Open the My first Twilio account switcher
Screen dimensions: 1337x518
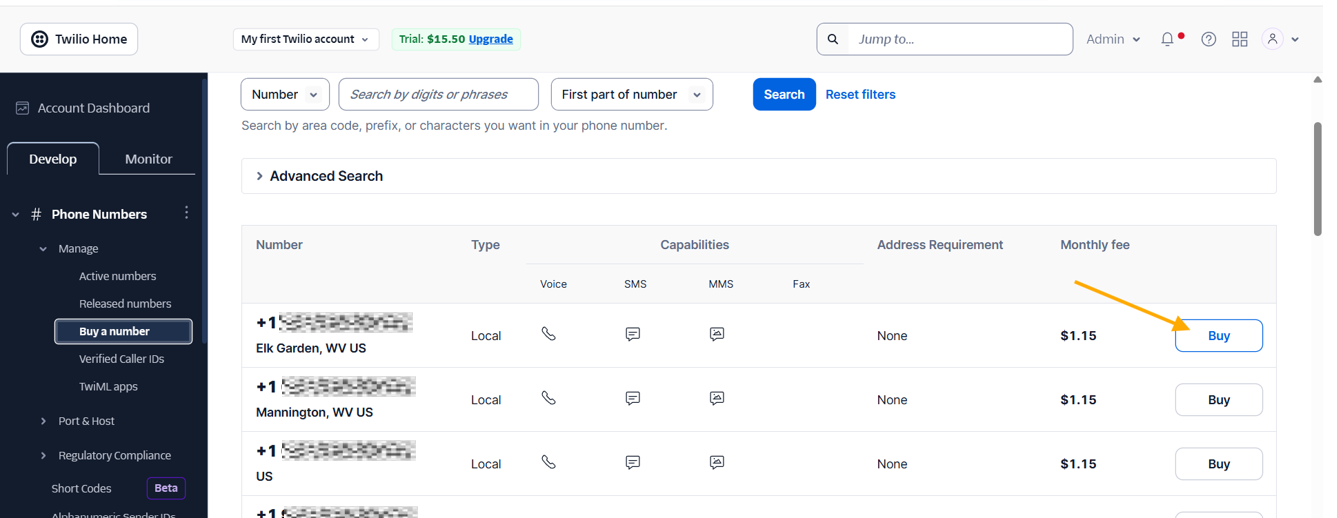[305, 39]
